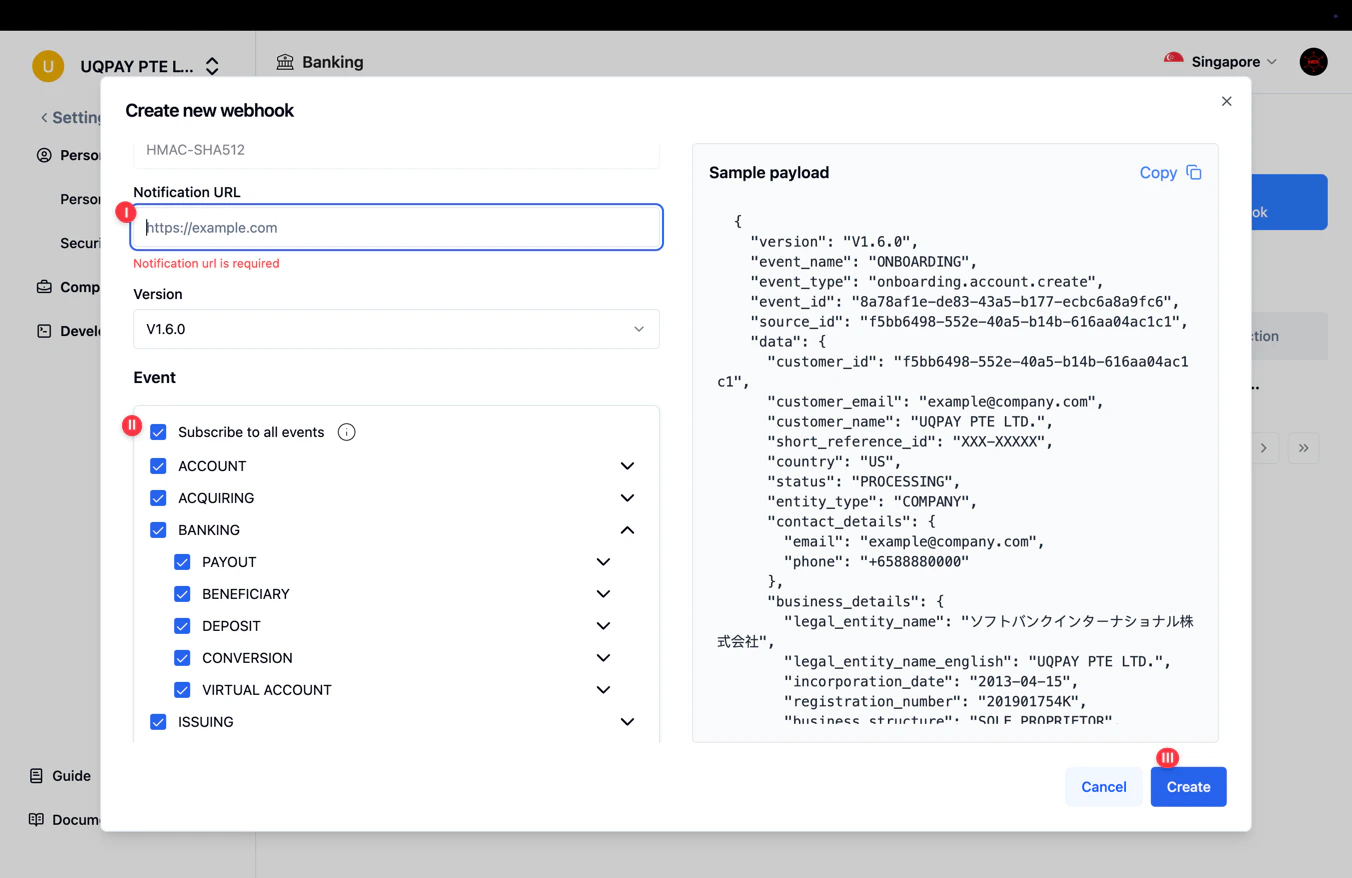Open the Singapore region dropdown
Screen dimensions: 1352x878
click(x=1218, y=61)
